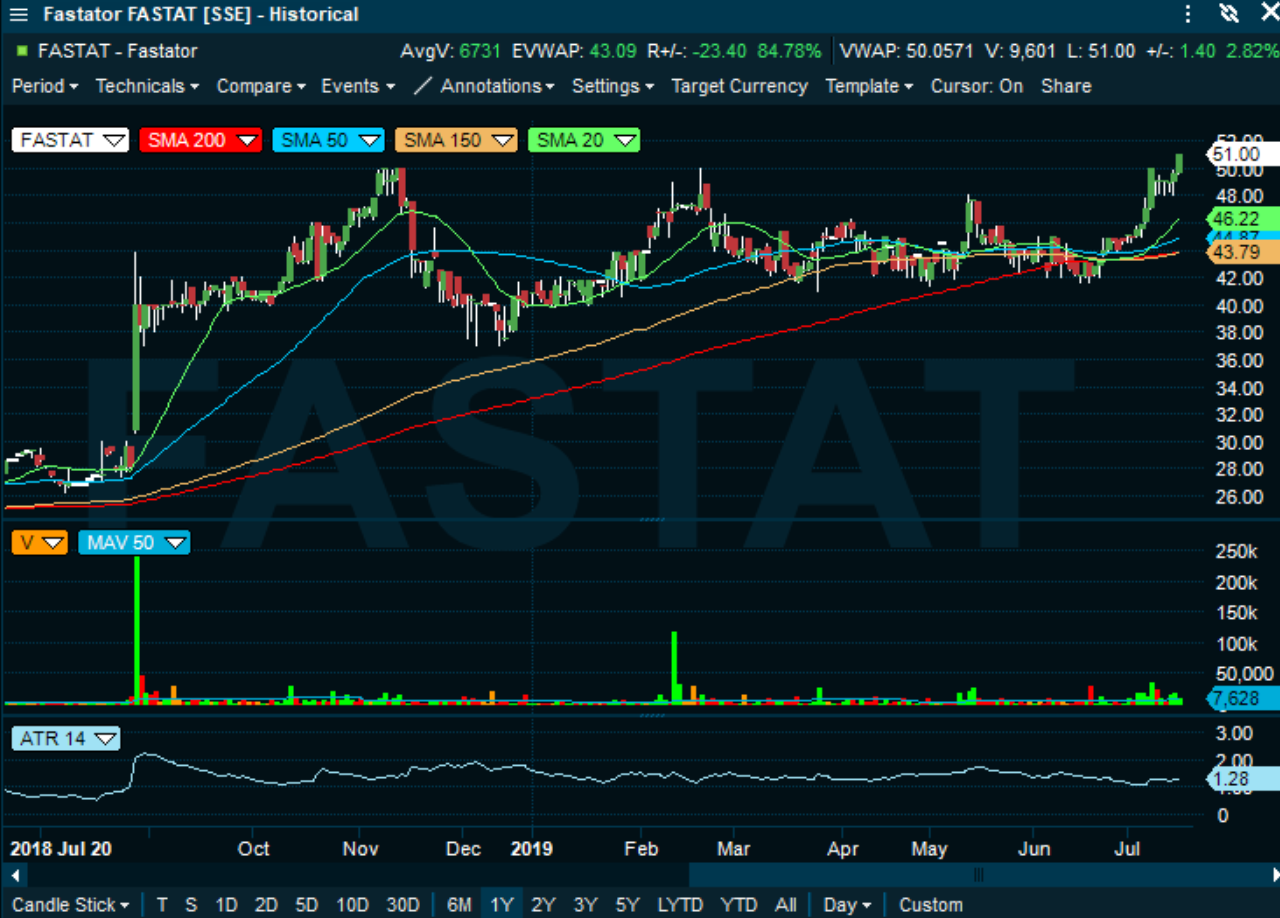This screenshot has height=918, width=1280.
Task: Open the Candle Stick chart type dropdown
Action: pos(70,905)
